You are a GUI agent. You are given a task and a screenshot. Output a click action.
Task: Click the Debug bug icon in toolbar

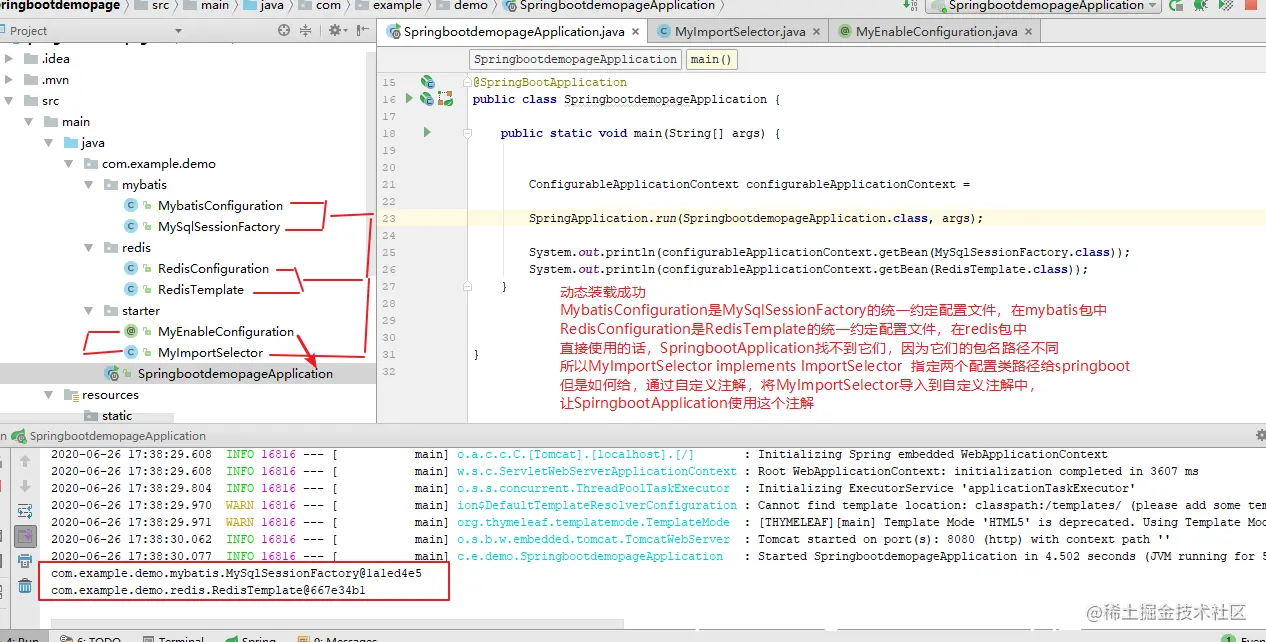click(x=1201, y=6)
